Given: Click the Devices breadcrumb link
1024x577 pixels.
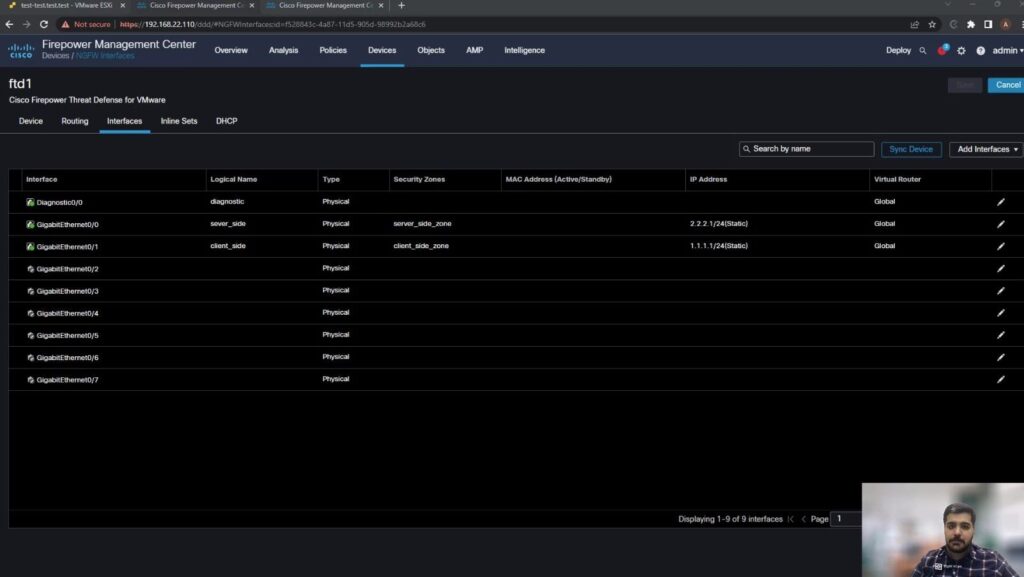Looking at the screenshot, I should pos(56,56).
